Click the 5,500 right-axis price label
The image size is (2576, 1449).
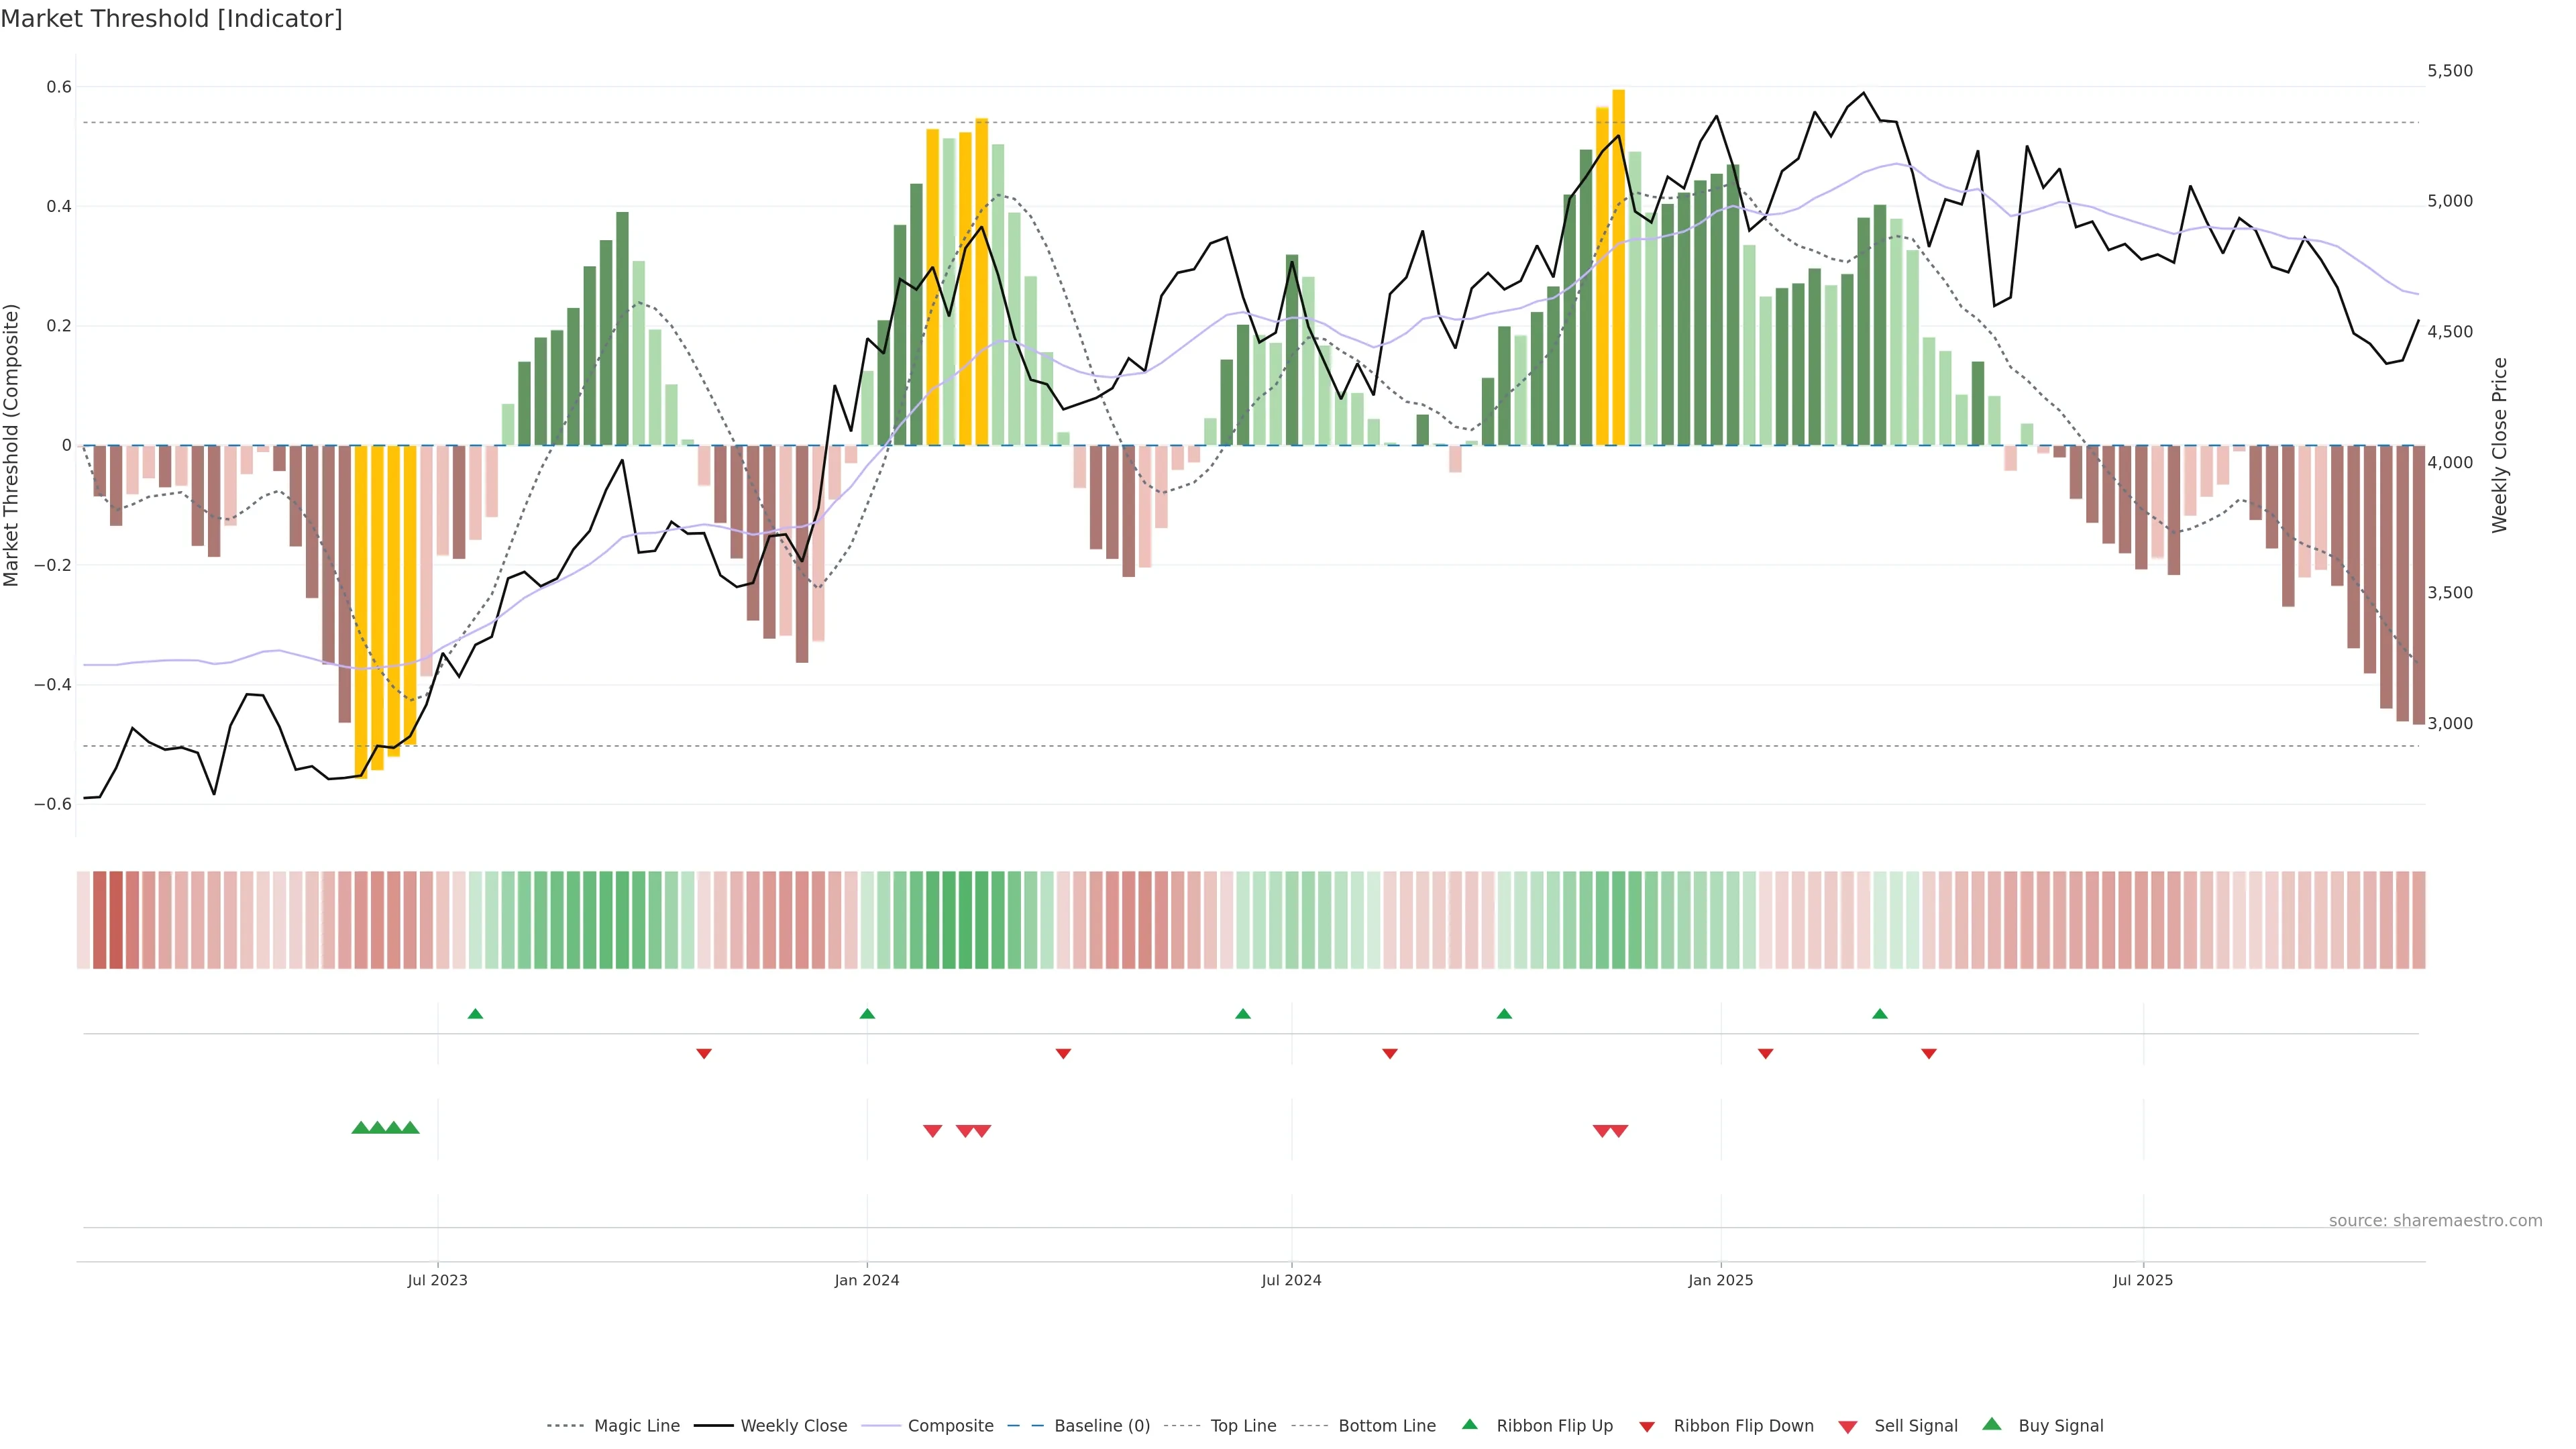(x=2450, y=71)
